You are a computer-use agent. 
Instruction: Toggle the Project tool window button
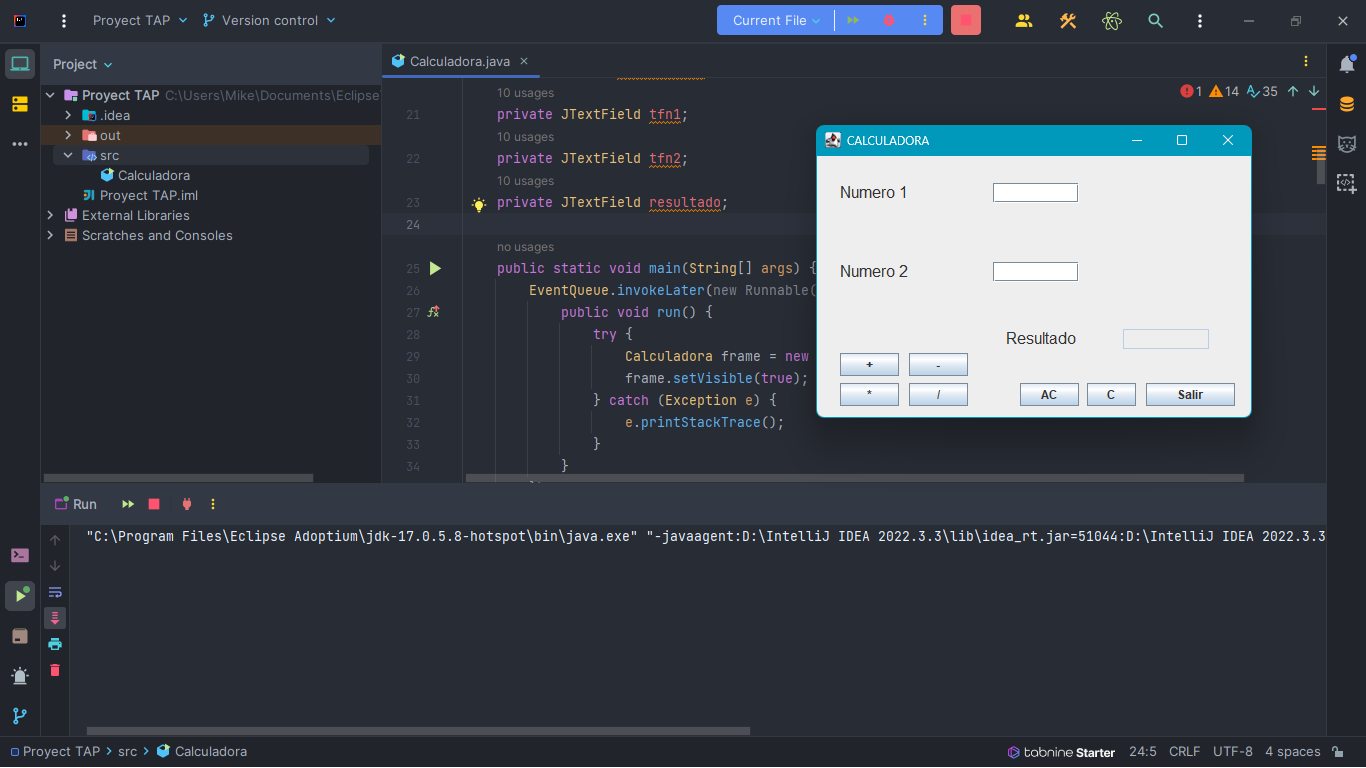pos(20,65)
